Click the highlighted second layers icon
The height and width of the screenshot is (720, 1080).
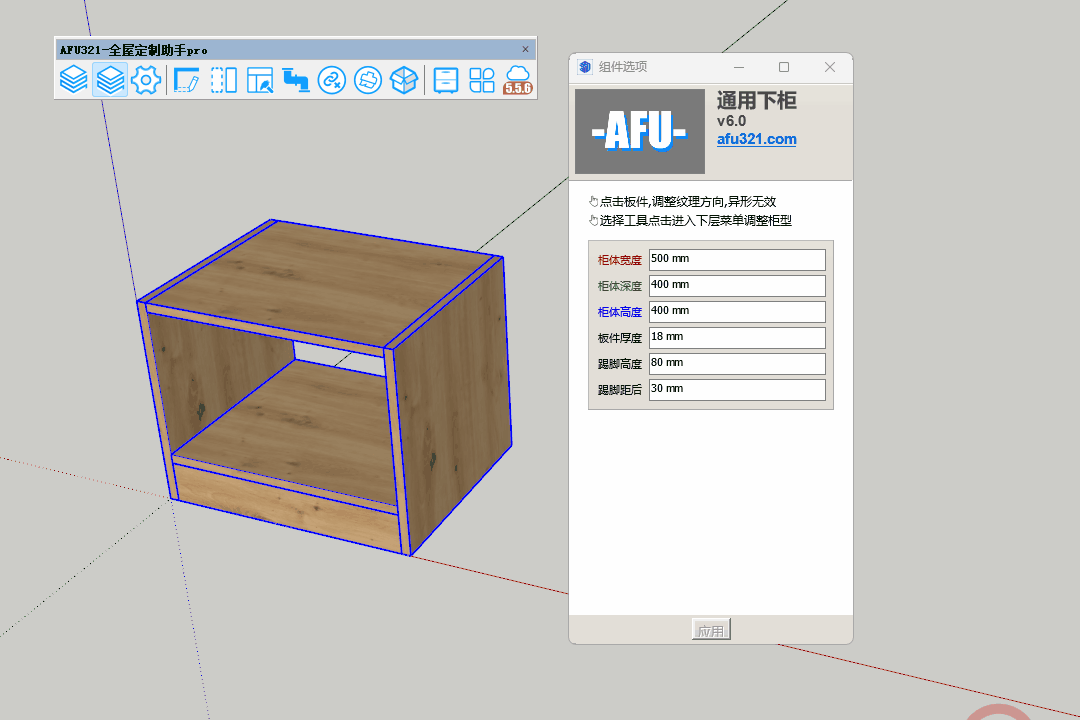[x=110, y=79]
